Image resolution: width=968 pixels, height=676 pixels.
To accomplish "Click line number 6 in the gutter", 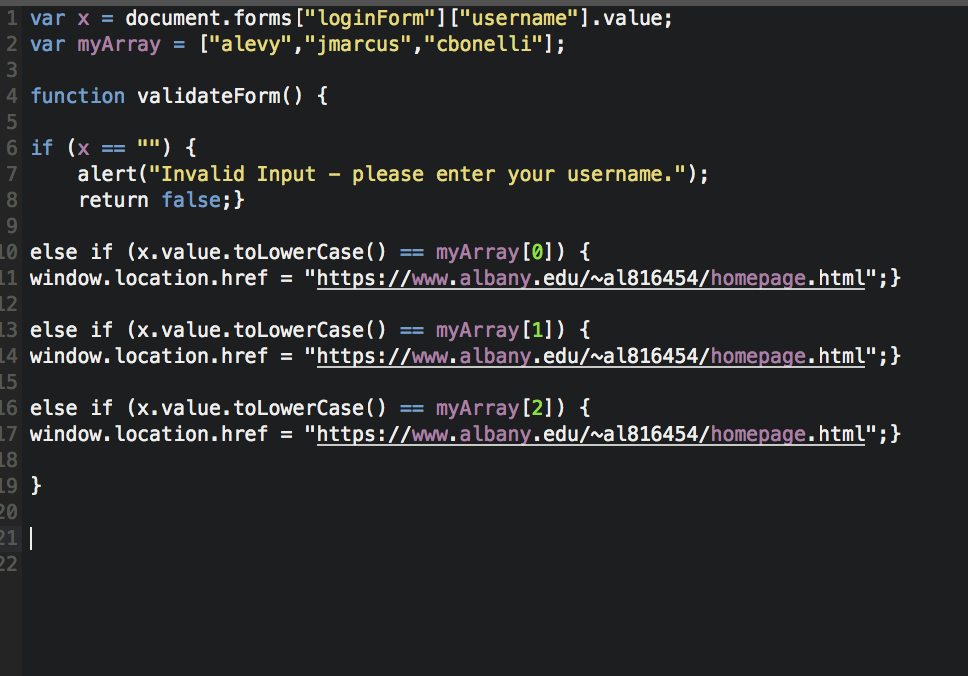I will (10, 147).
